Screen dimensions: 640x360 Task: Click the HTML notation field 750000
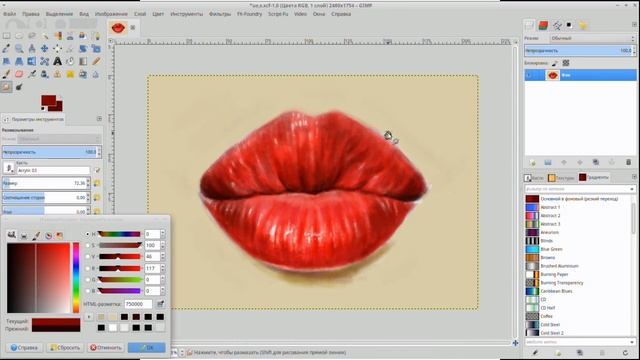pos(138,304)
